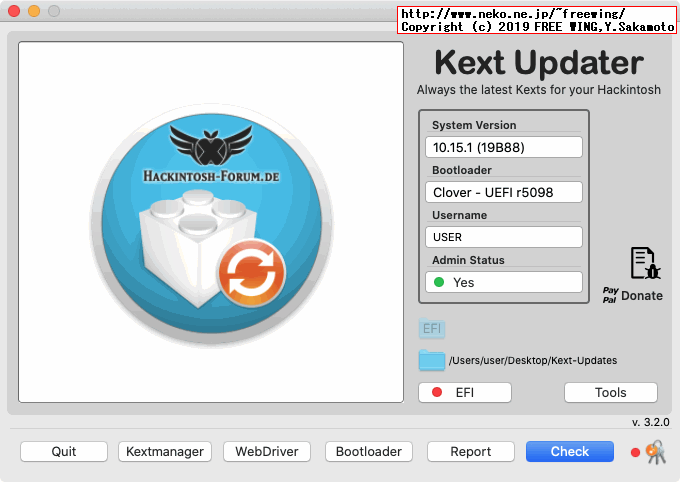Click the /Users/user/Desktop/Kext-Updates path
Screen dimensions: 680x482
533,361
